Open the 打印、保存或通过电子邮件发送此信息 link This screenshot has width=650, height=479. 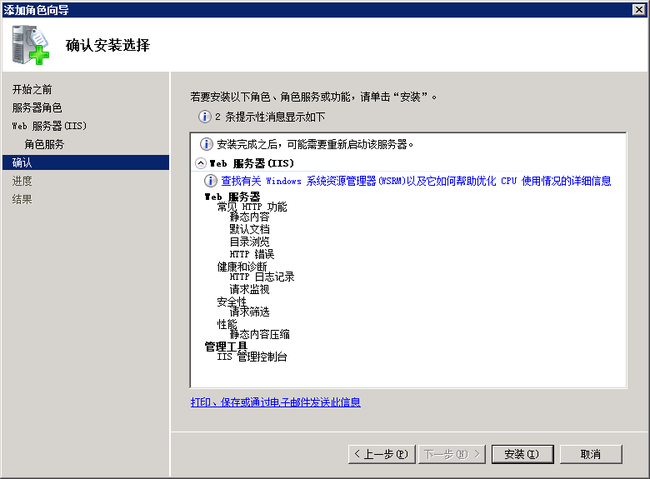(x=275, y=402)
